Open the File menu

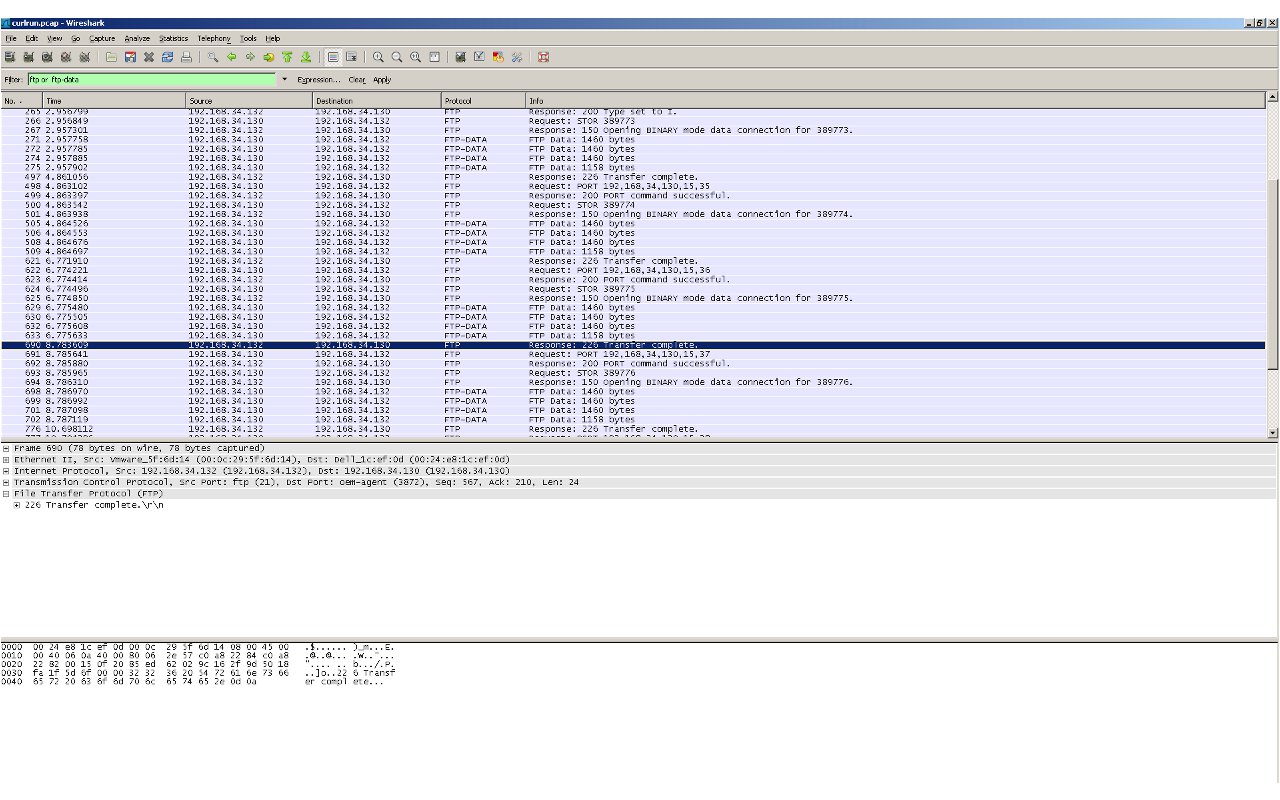coord(11,38)
